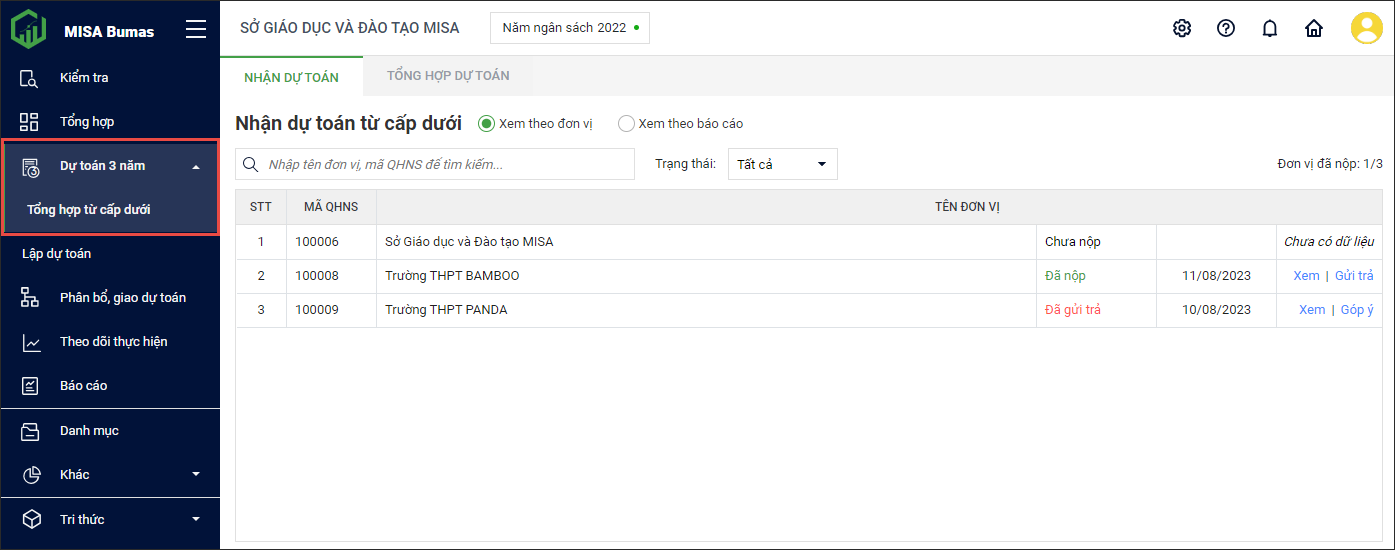Select the Xem theo đơn vị radio
Screen dimensions: 1395x550
click(x=487, y=124)
